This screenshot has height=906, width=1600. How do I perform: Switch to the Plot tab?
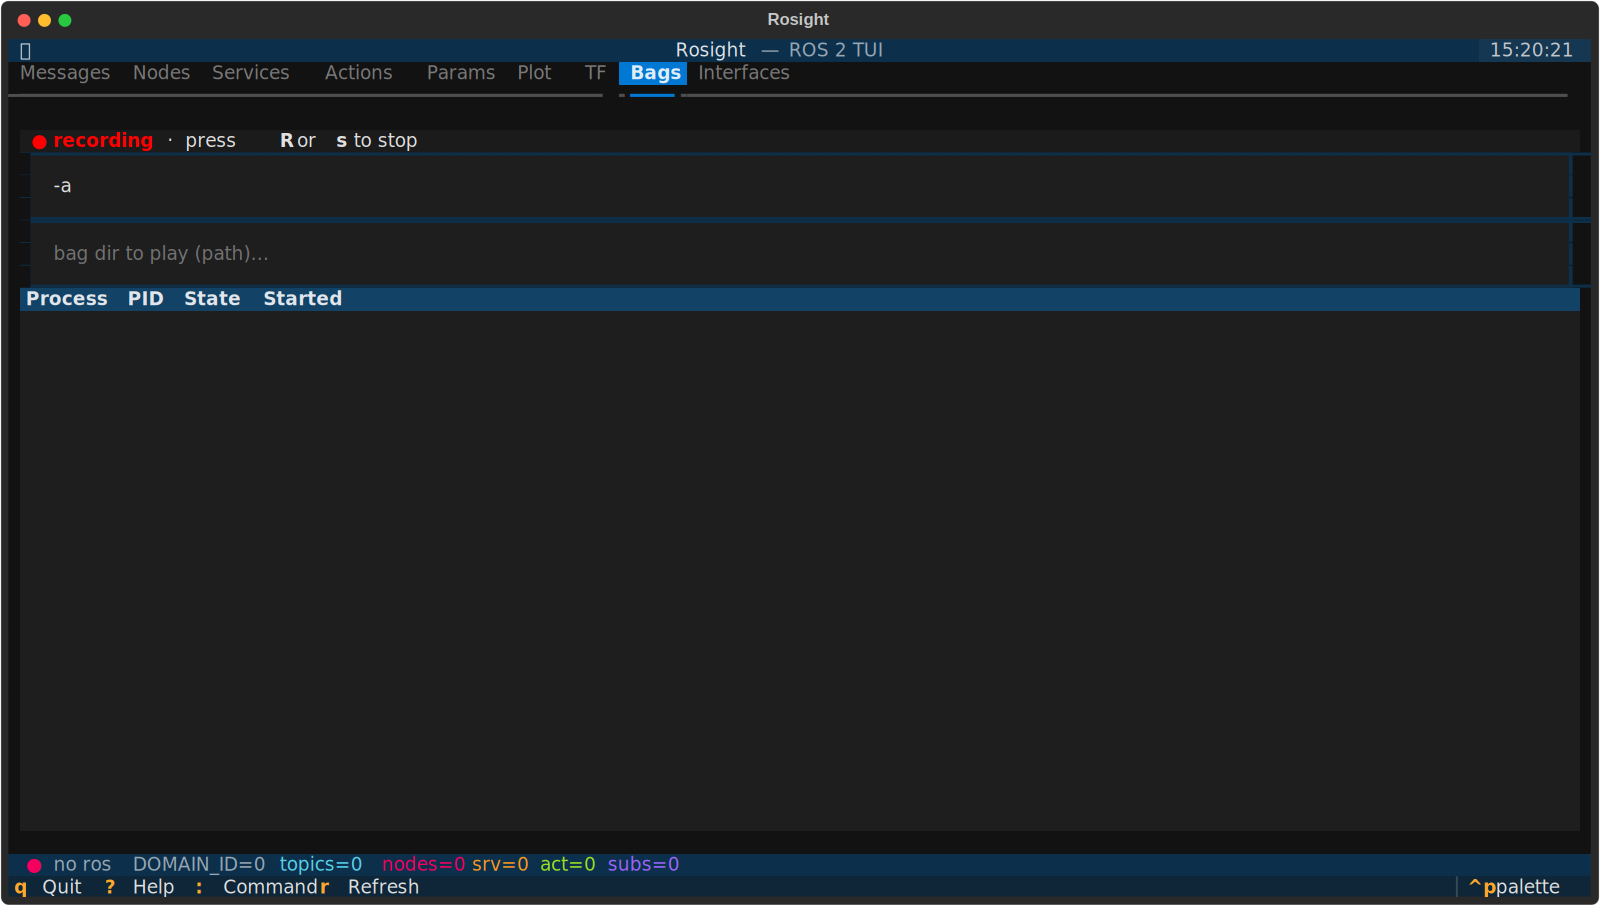tap(534, 73)
